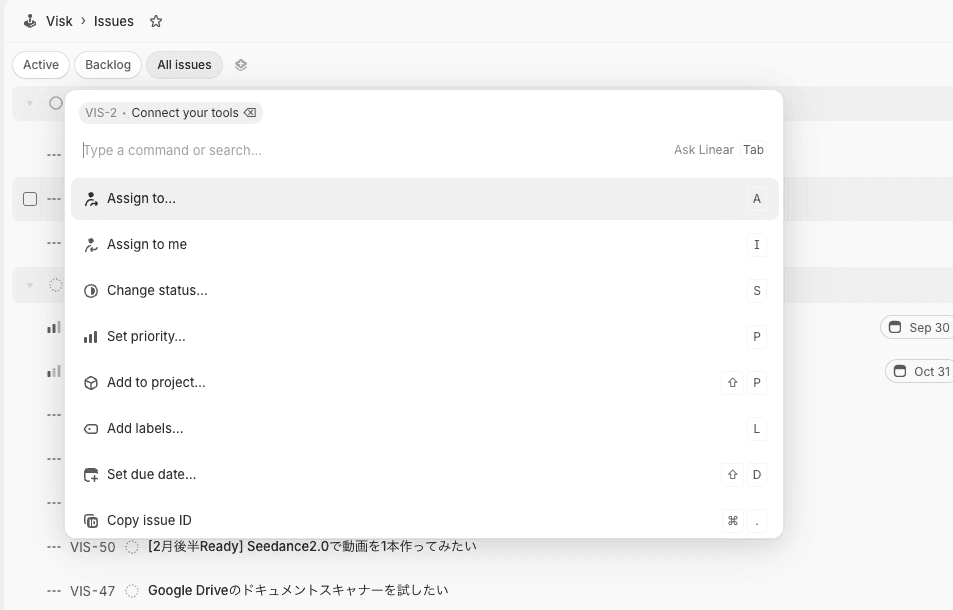This screenshot has height=610, width=953.
Task: Open Visk in the breadcrumb
Action: click(59, 21)
